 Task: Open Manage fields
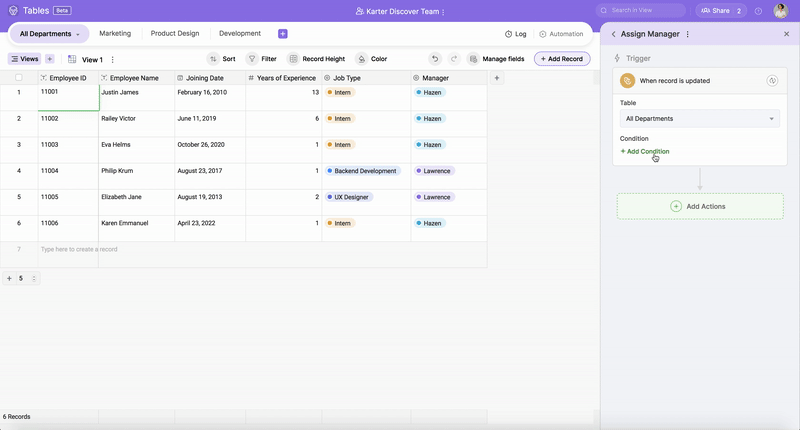[x=496, y=59]
